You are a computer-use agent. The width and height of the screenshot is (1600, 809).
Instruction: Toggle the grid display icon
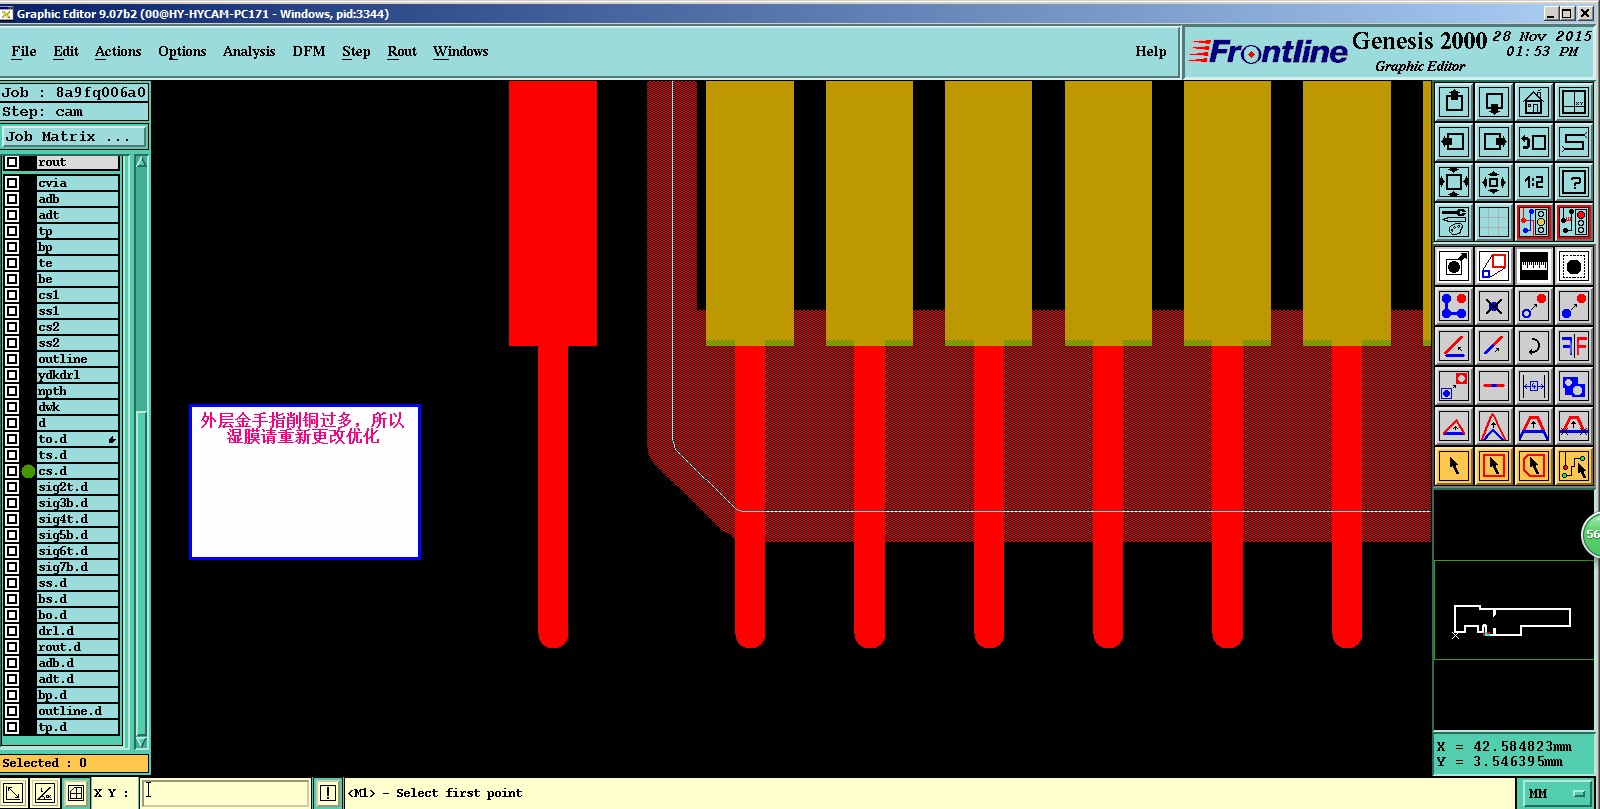point(1494,222)
